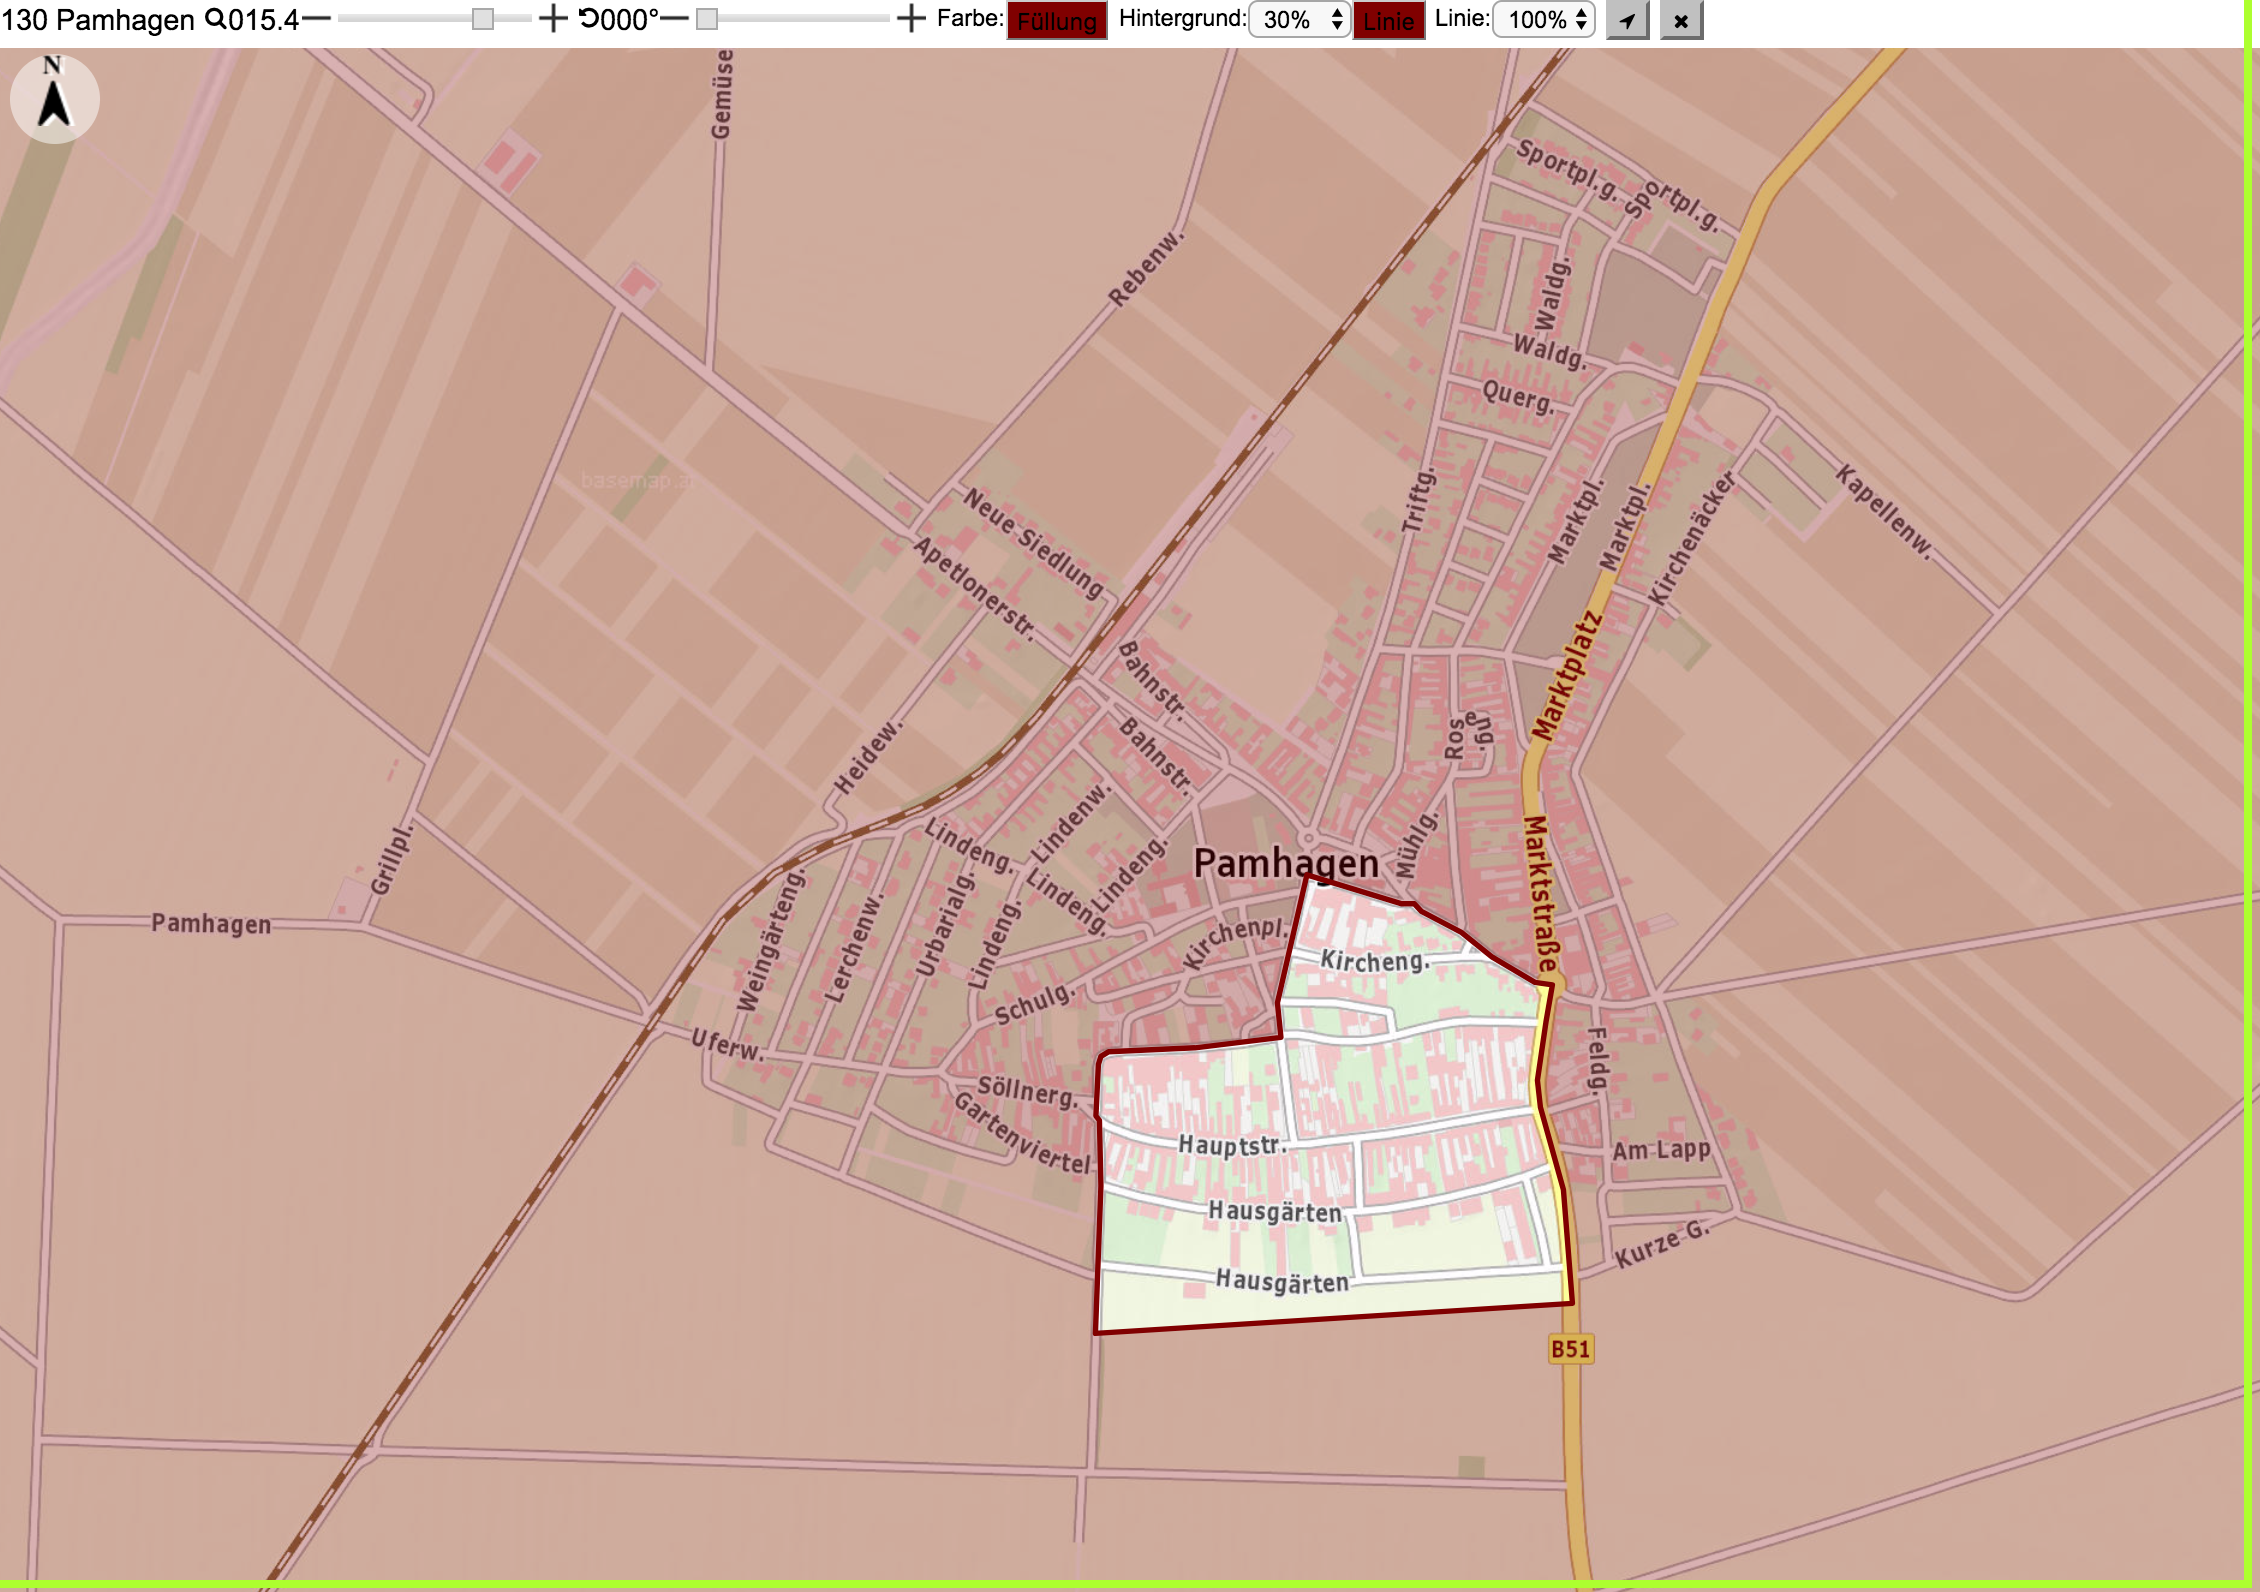Open the Hintergrund 30% dropdown
The height and width of the screenshot is (1592, 2260).
1300,20
